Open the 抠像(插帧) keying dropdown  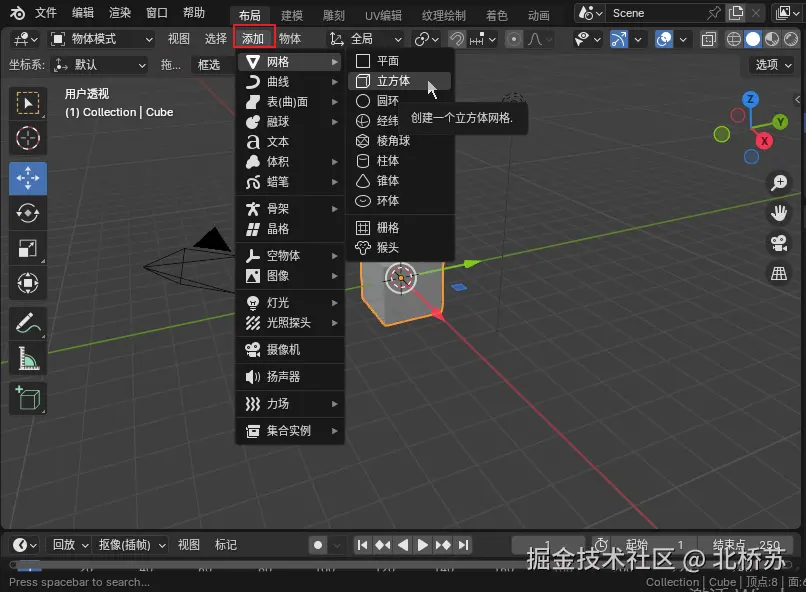pos(132,545)
